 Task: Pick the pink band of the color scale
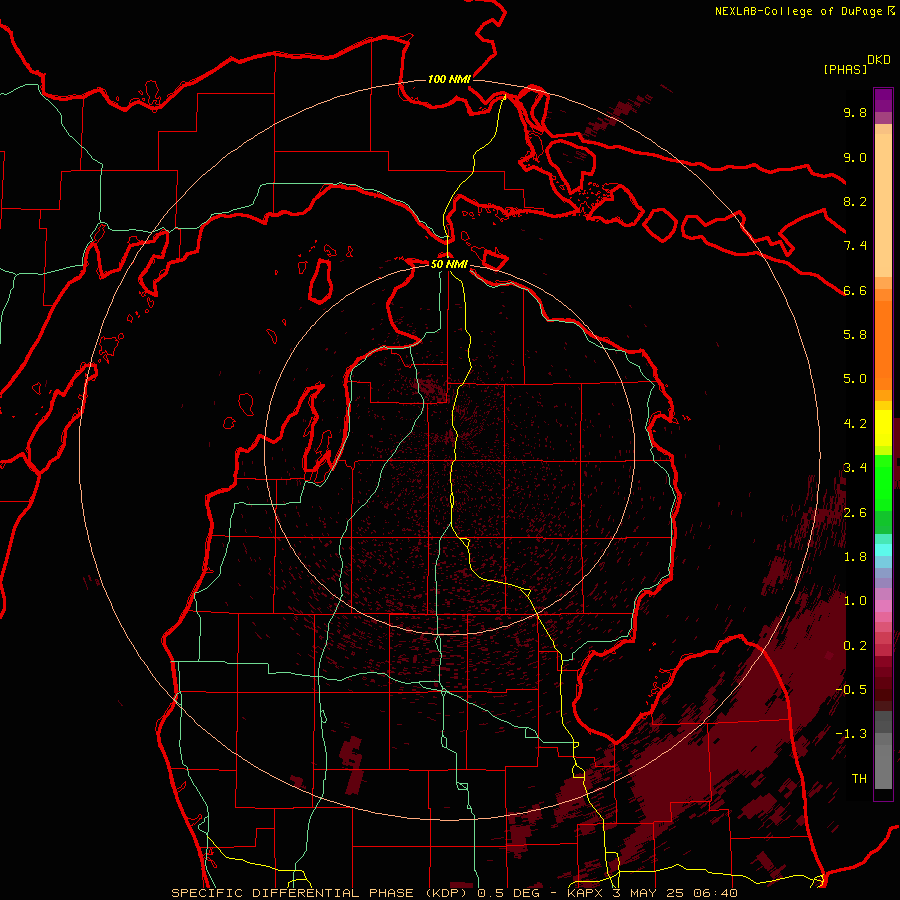coord(883,606)
